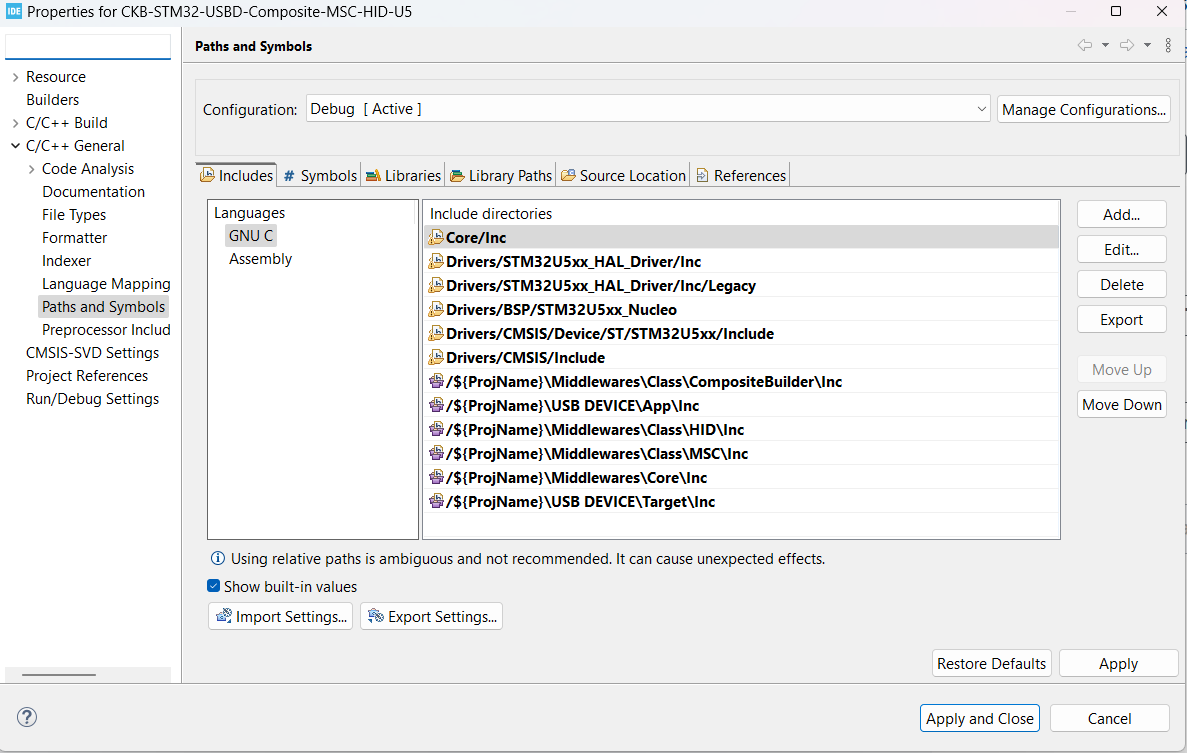1187x753 pixels.
Task: Select Assembly under Languages
Action: [260, 258]
